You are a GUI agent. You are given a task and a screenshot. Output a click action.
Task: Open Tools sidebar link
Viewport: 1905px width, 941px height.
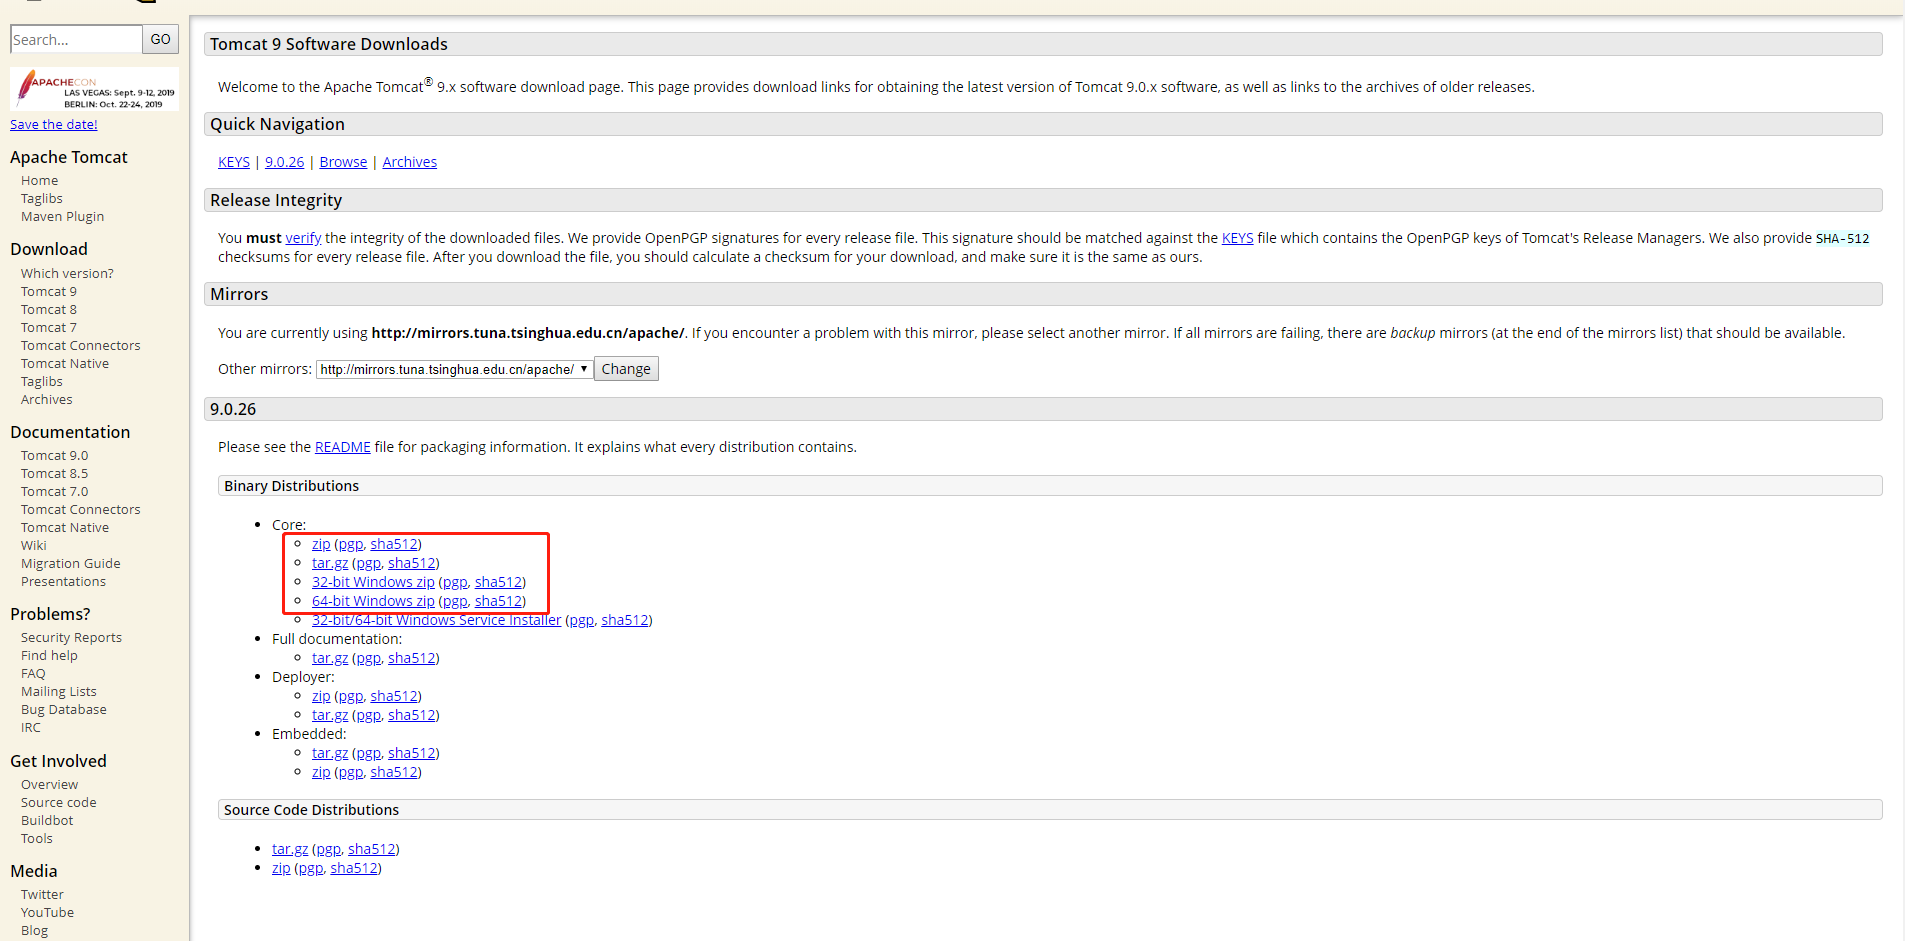(x=37, y=839)
